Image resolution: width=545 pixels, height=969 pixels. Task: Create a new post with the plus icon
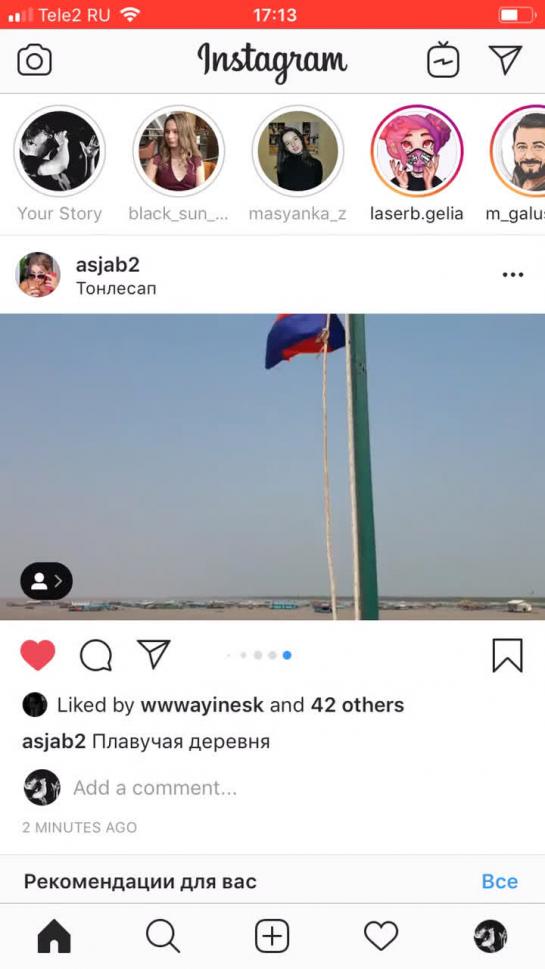pyautogui.click(x=272, y=936)
